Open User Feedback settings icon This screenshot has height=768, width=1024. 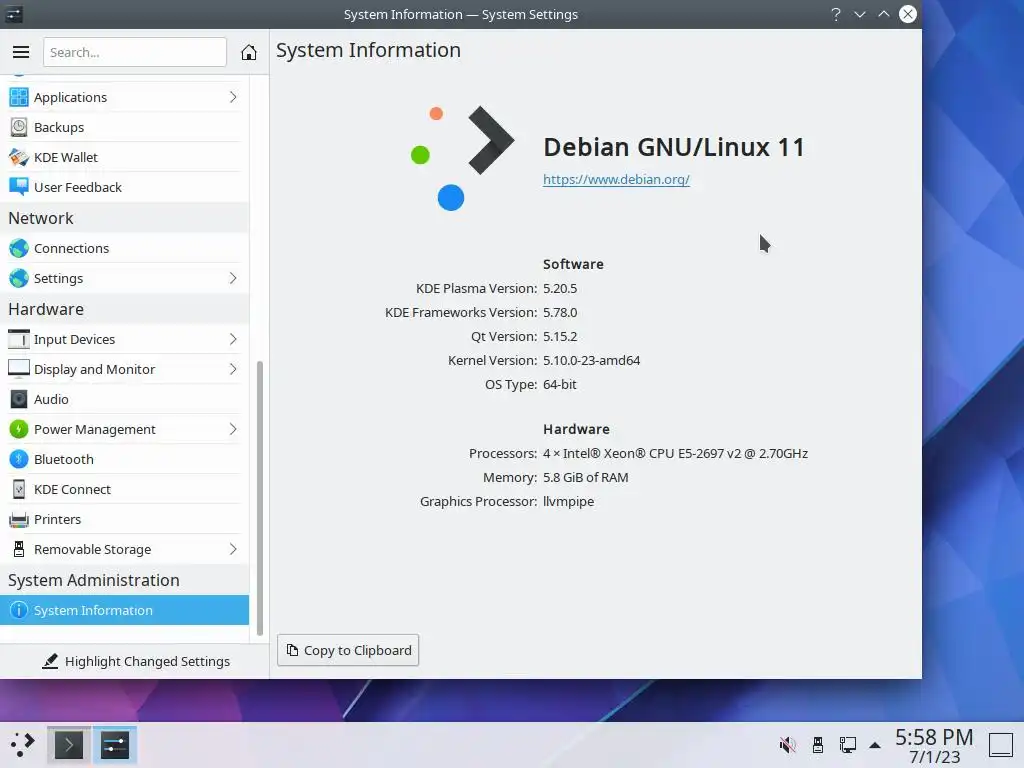coord(19,187)
